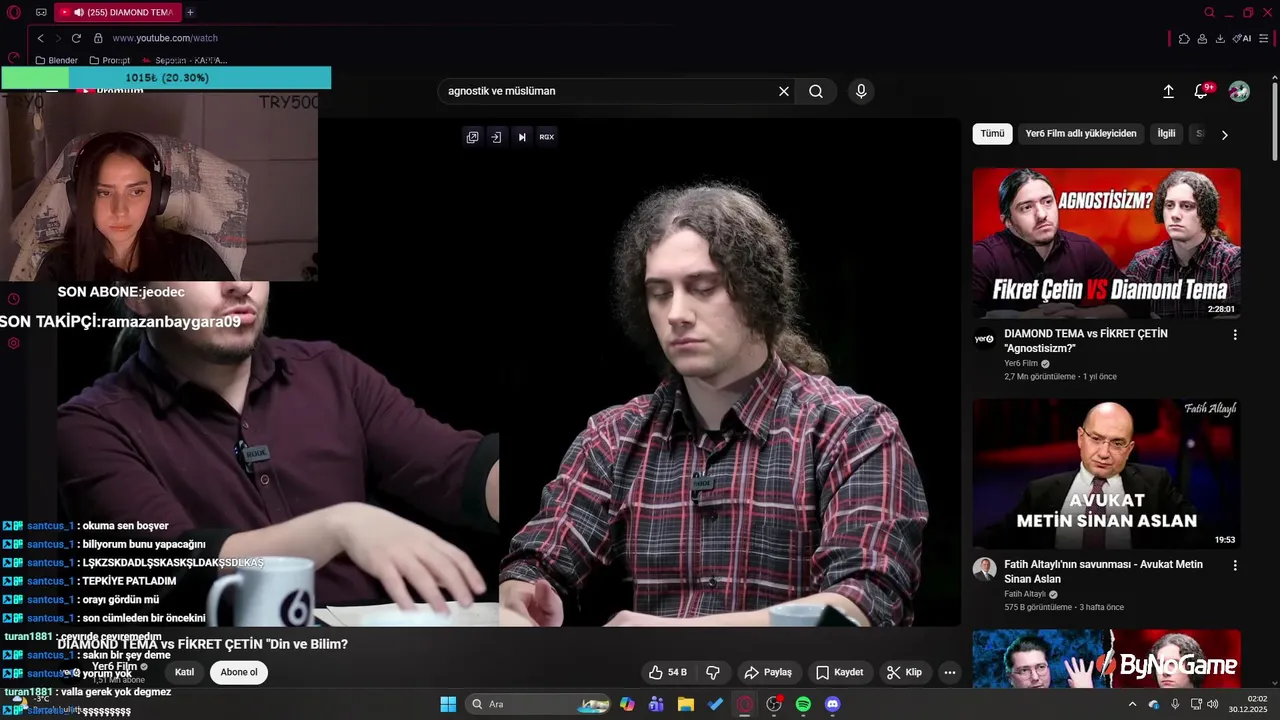This screenshot has width=1280, height=720.
Task: Click the skip-next icon above video
Action: (x=521, y=137)
